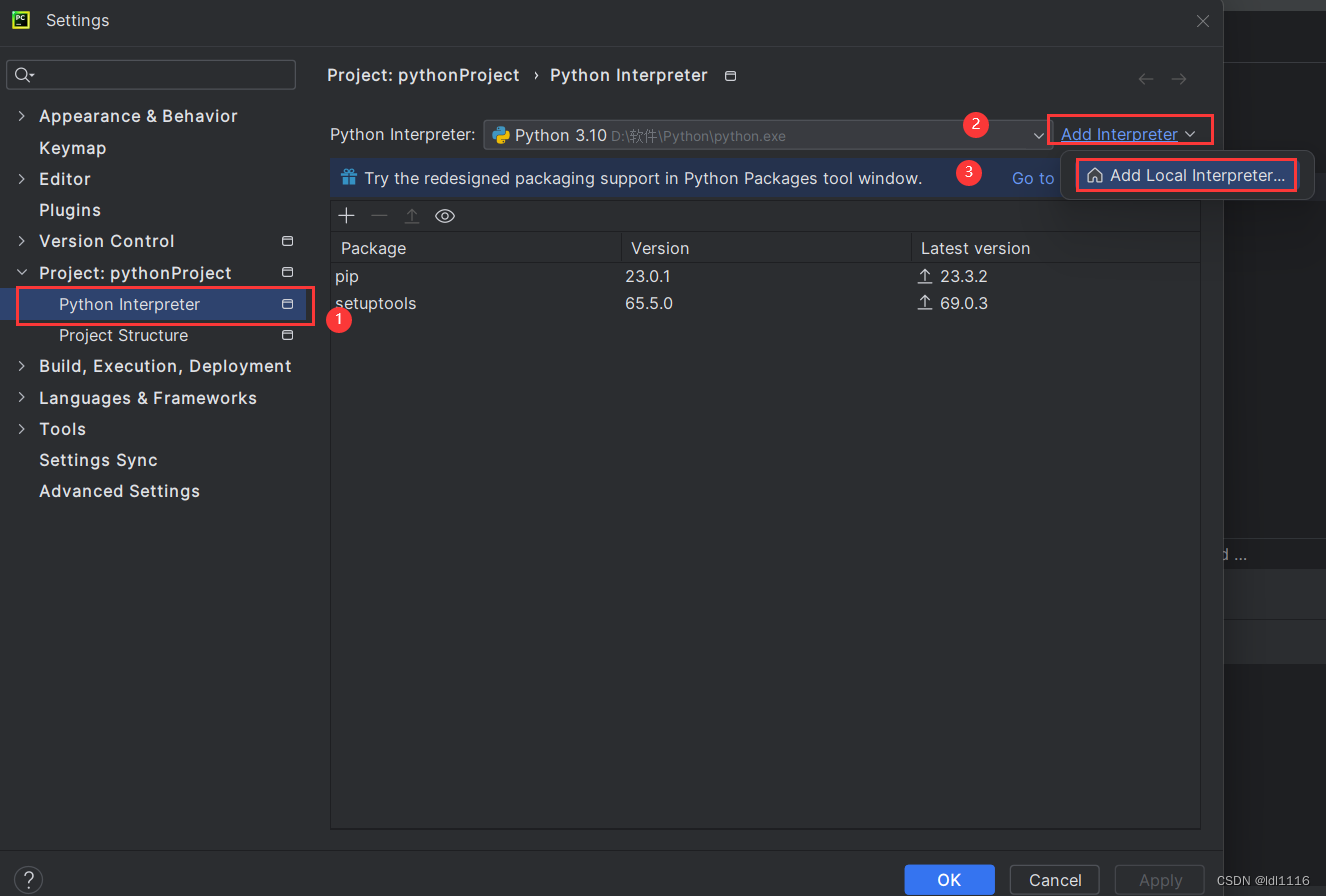Screen dimensions: 1326x896
Task: Click project-level icon next to breadcrumb title
Action: coord(730,76)
